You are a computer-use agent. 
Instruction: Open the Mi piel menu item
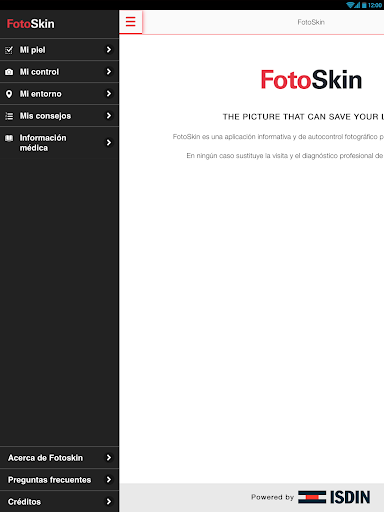[59, 50]
